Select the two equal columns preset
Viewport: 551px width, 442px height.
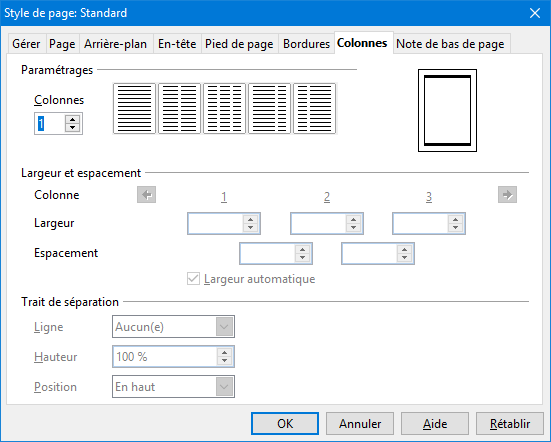click(179, 109)
